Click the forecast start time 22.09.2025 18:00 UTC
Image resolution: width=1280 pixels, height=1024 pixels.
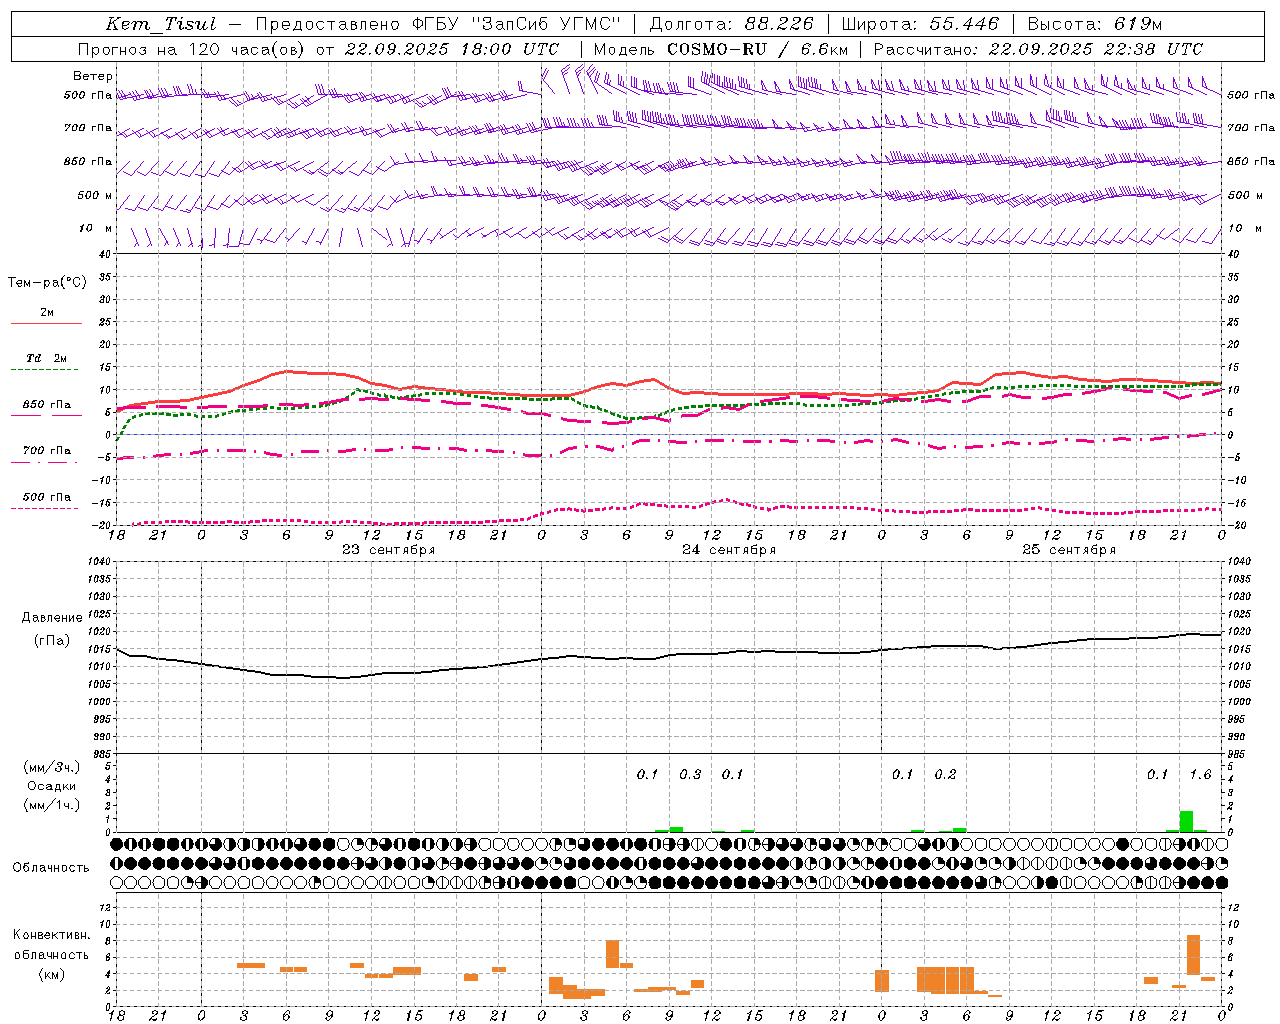pyautogui.click(x=452, y=49)
